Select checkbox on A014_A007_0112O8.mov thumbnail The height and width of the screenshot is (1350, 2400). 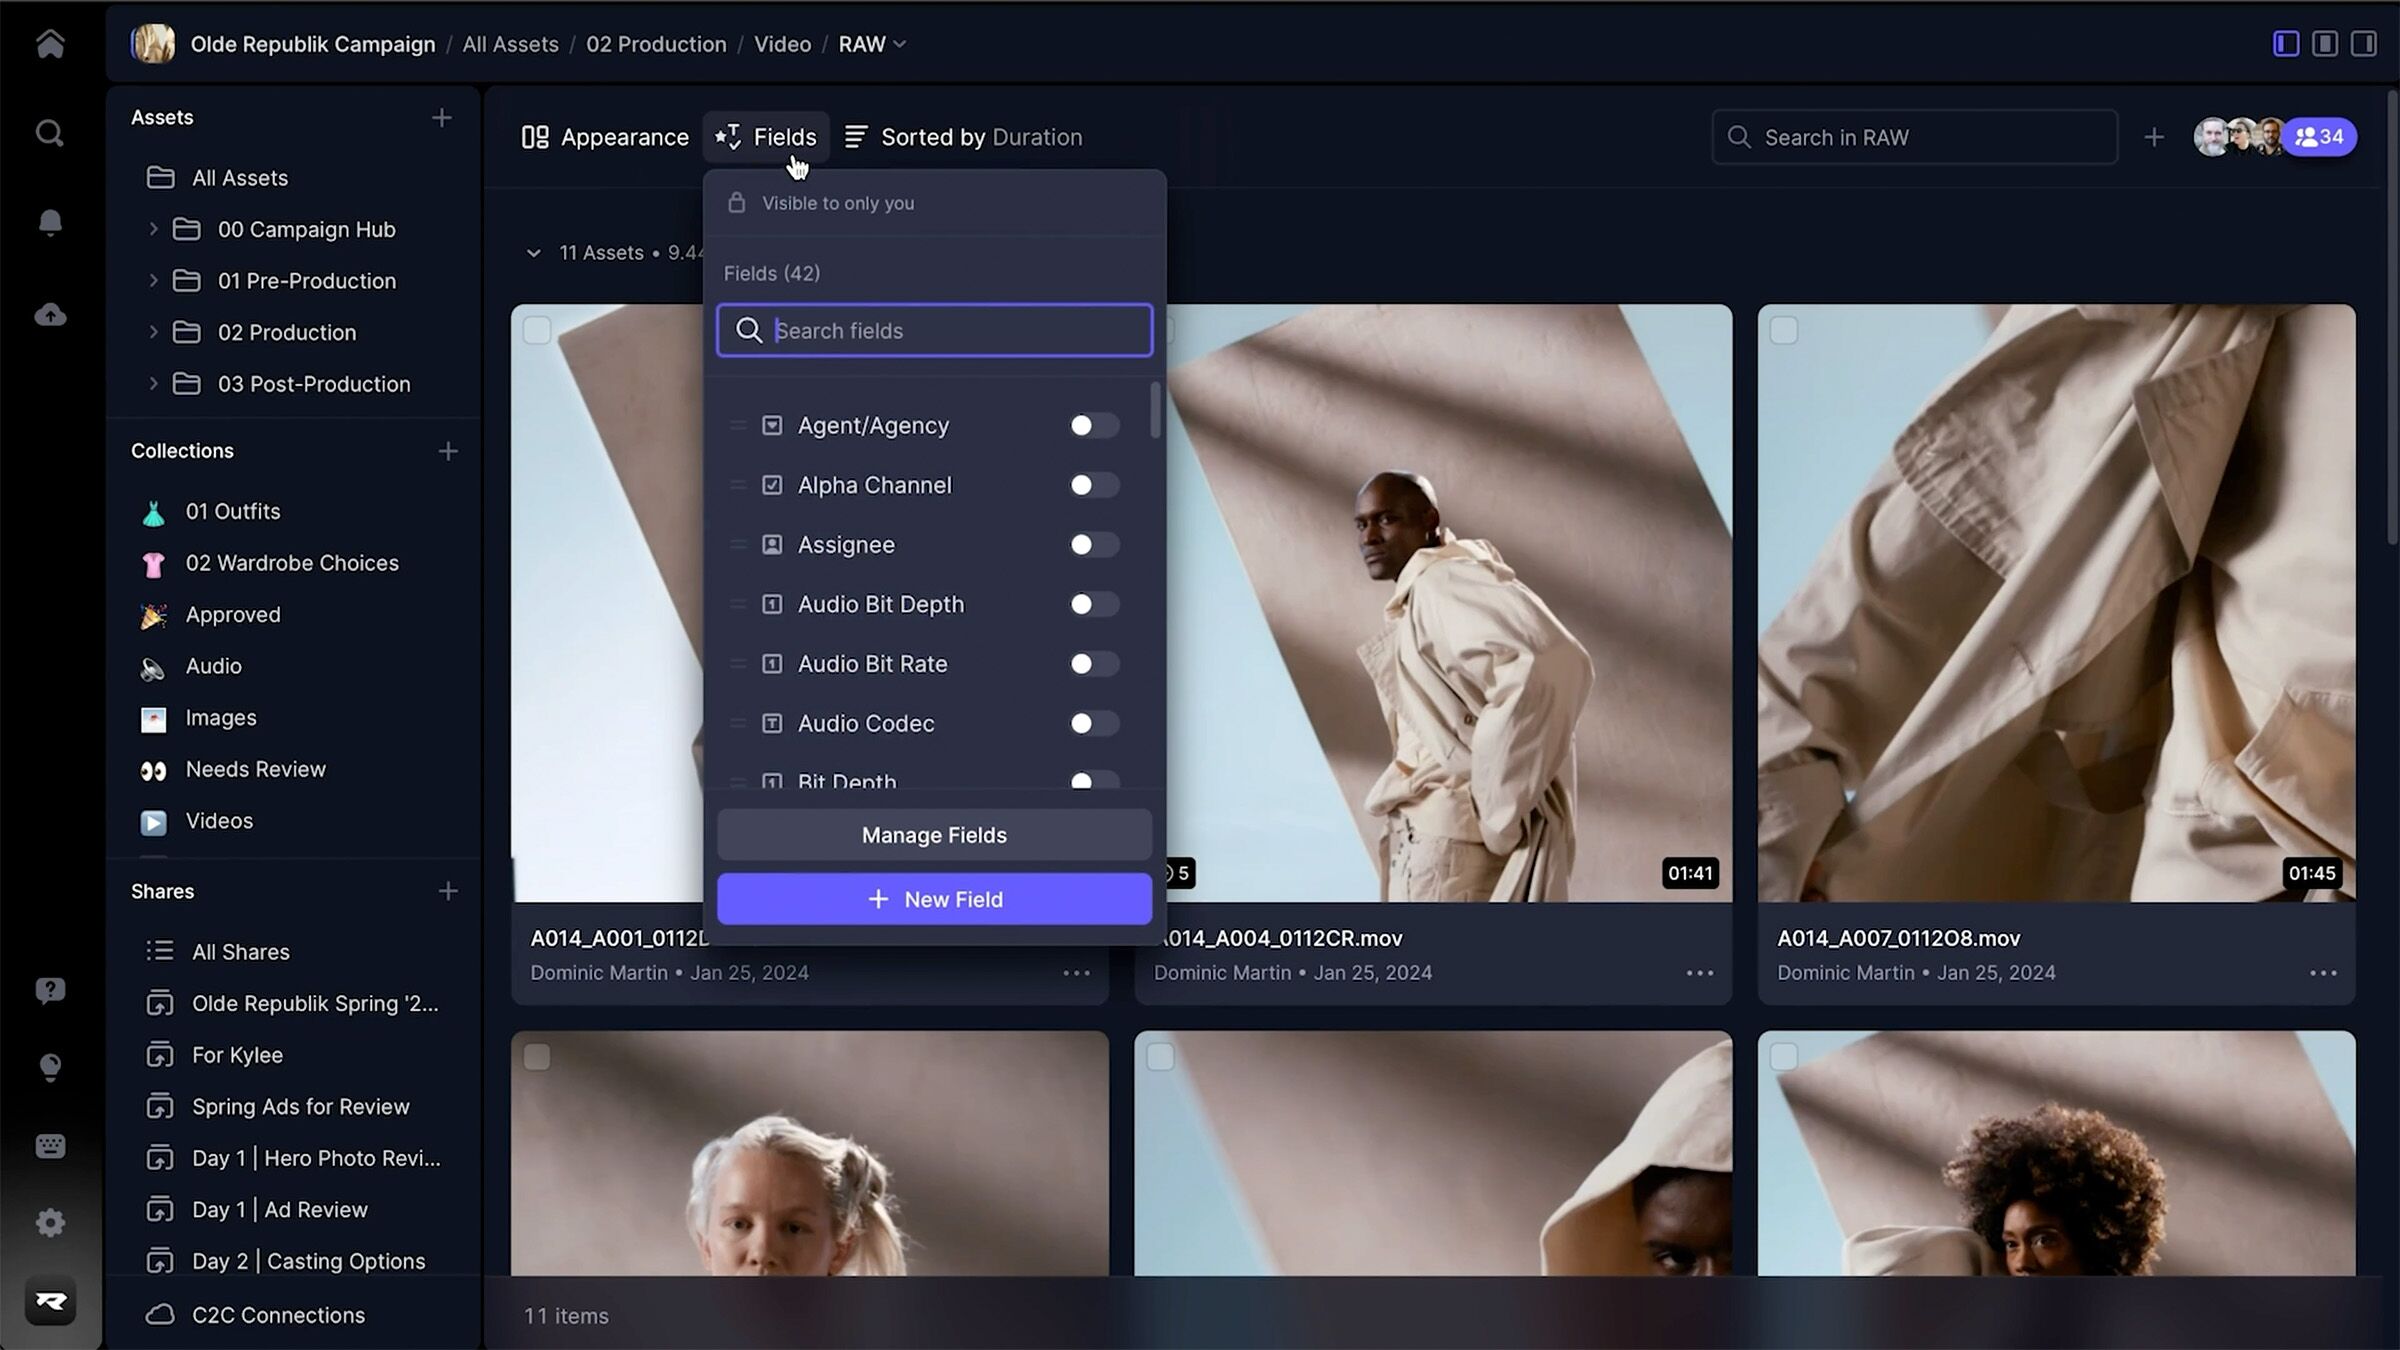1784,331
